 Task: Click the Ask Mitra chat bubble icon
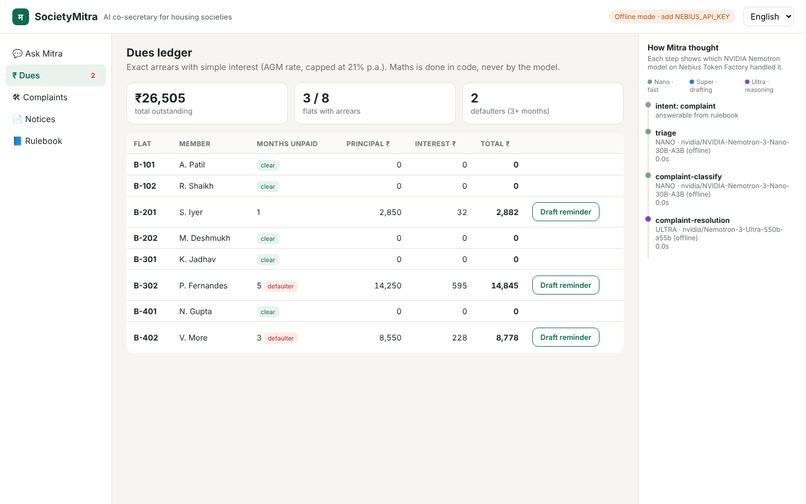pos(17,53)
